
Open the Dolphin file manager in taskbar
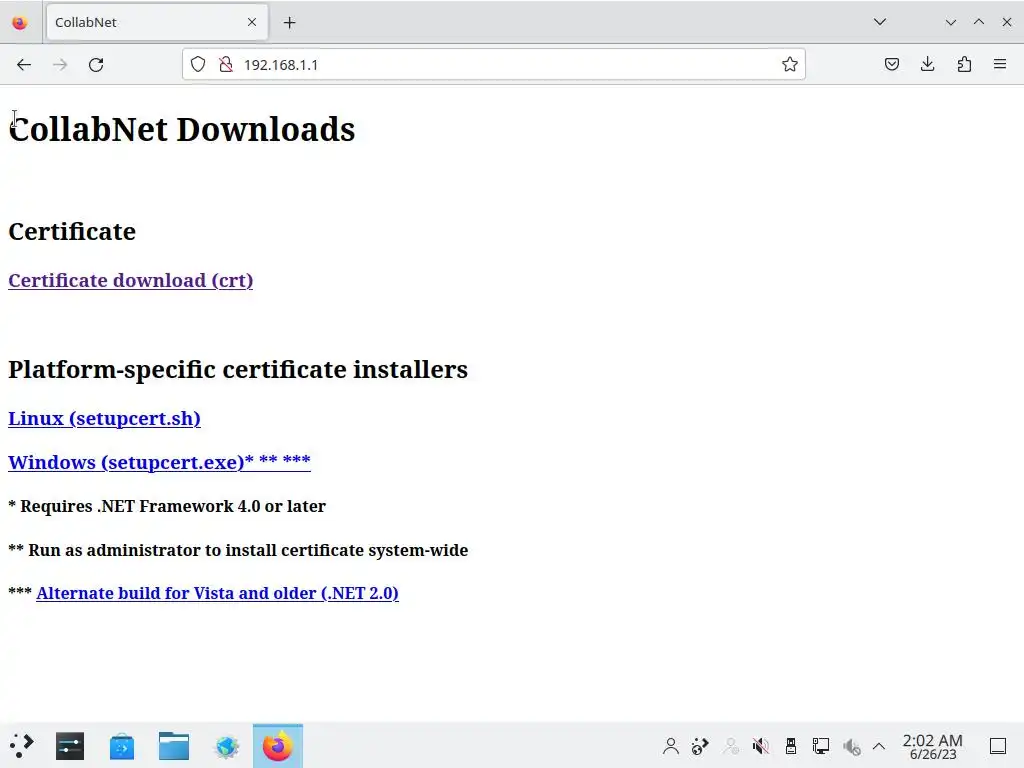pos(174,746)
